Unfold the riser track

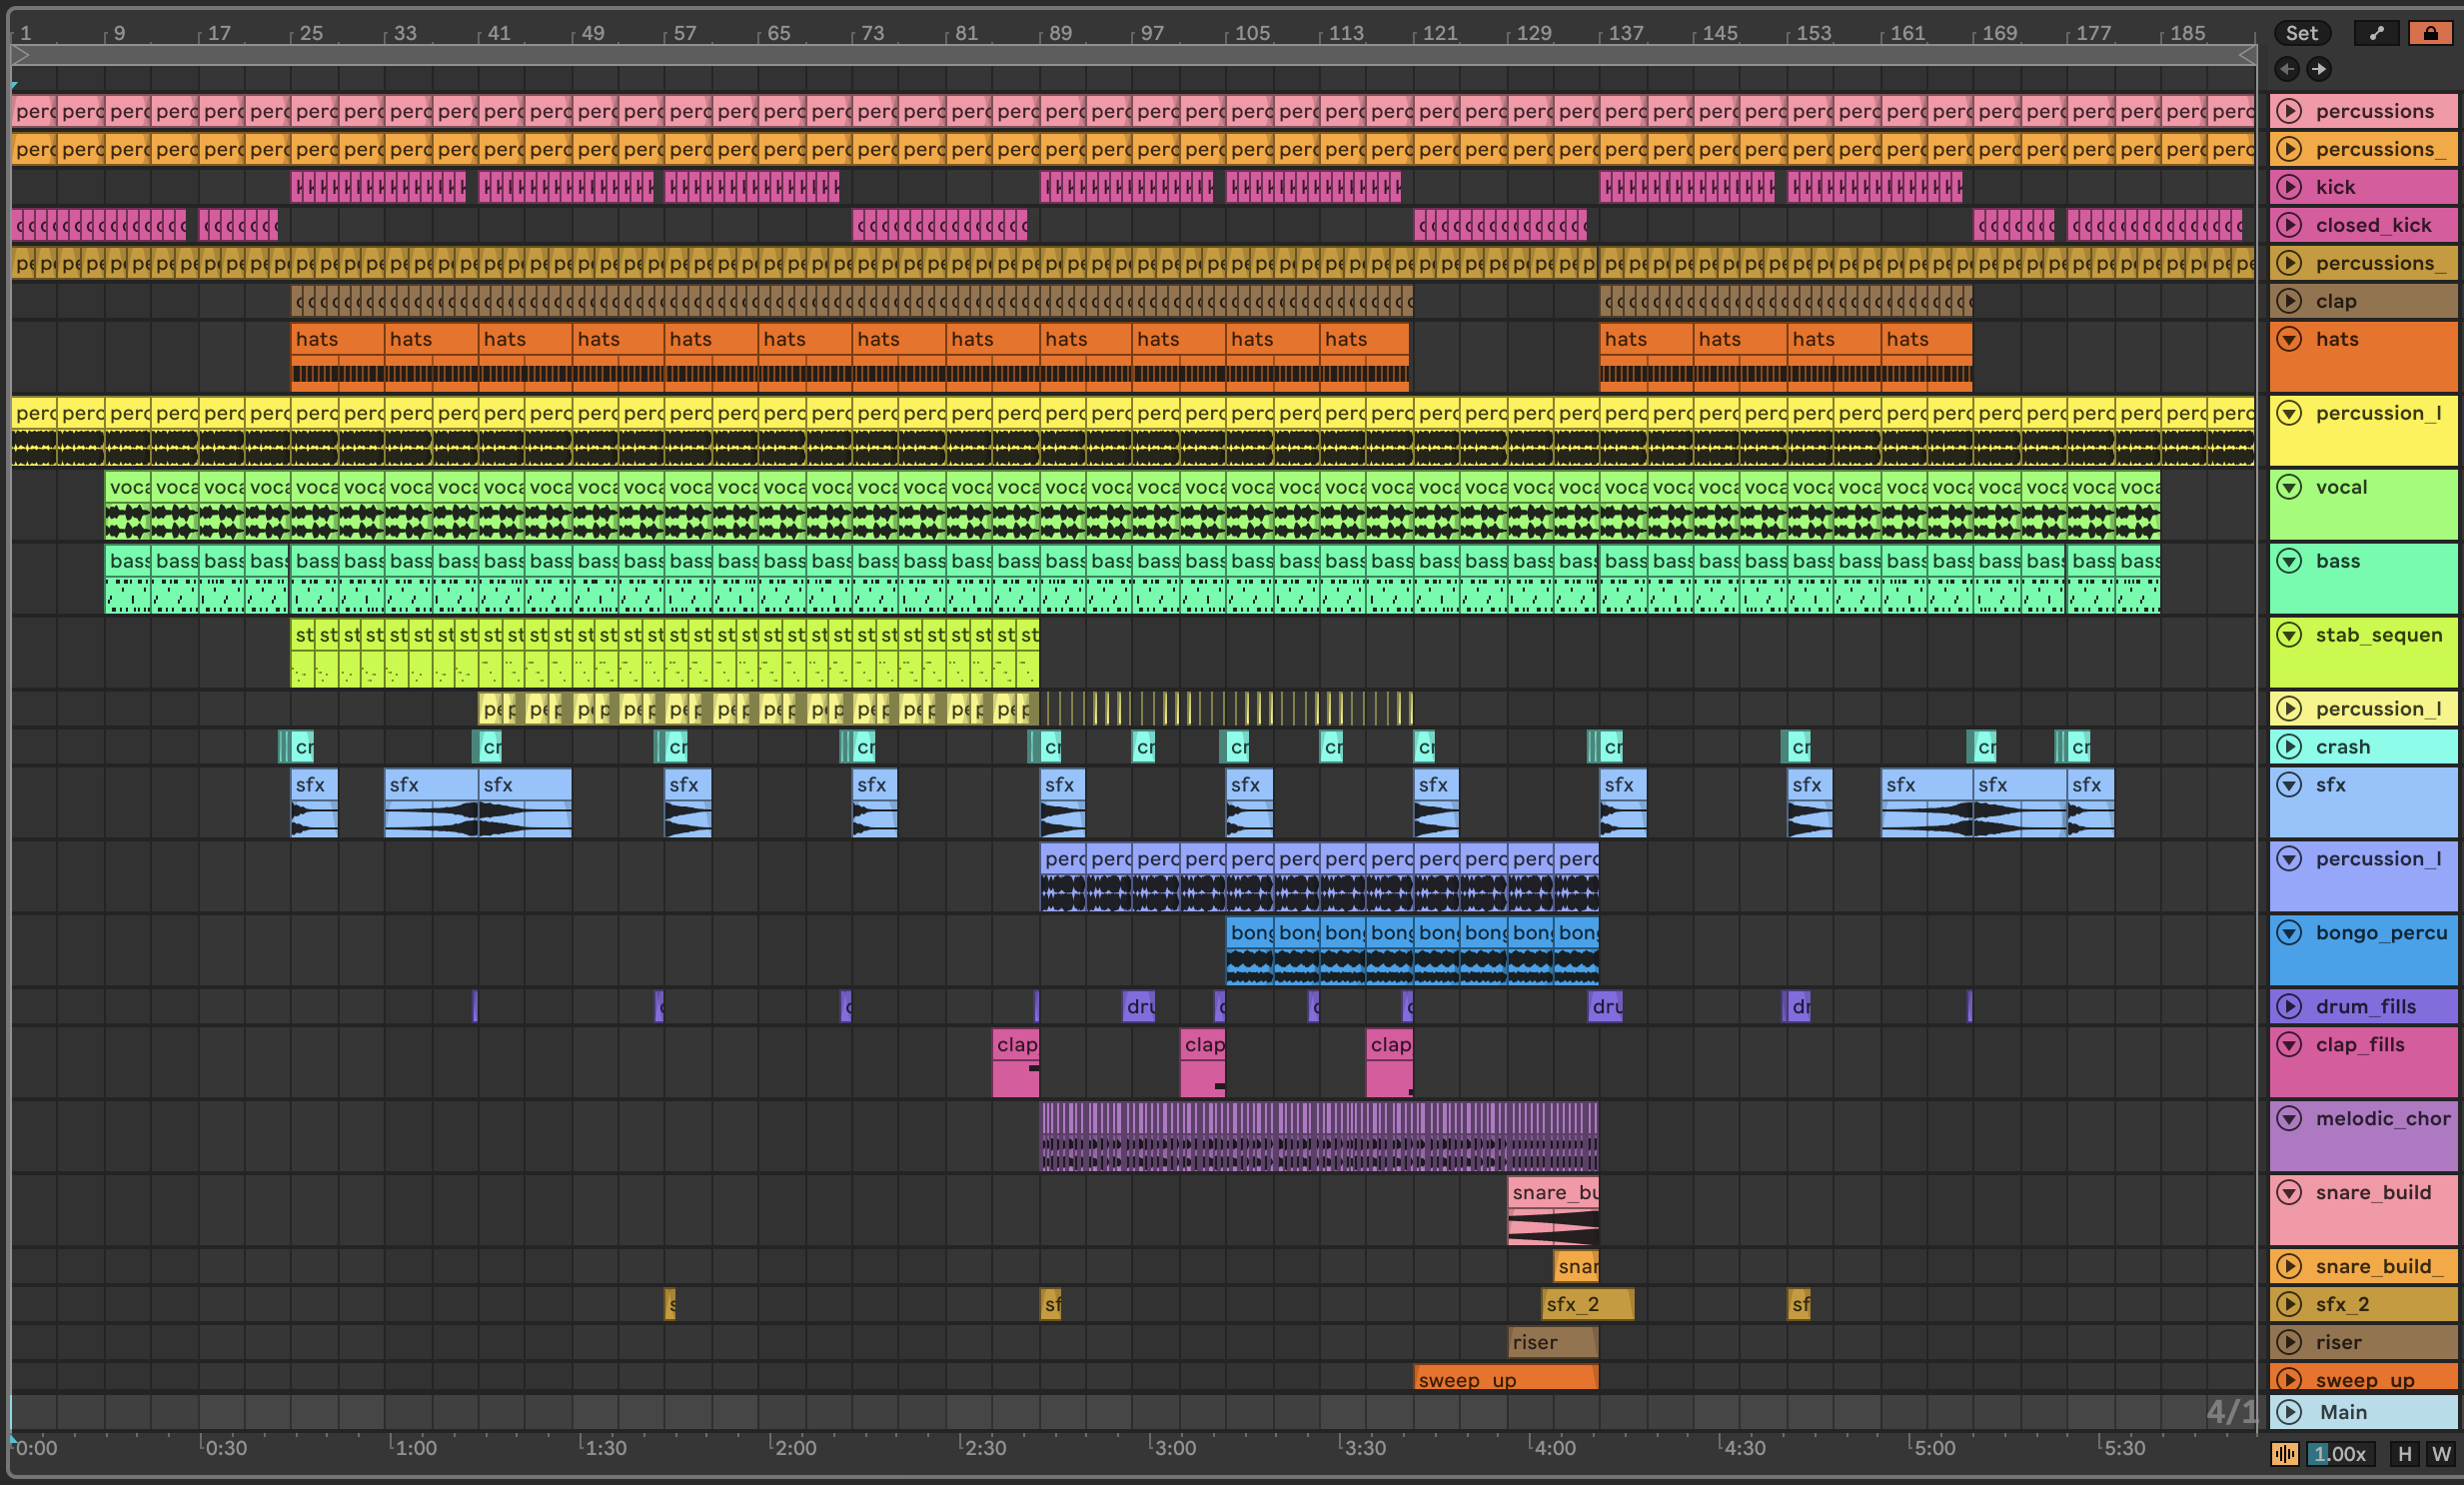click(2289, 1342)
